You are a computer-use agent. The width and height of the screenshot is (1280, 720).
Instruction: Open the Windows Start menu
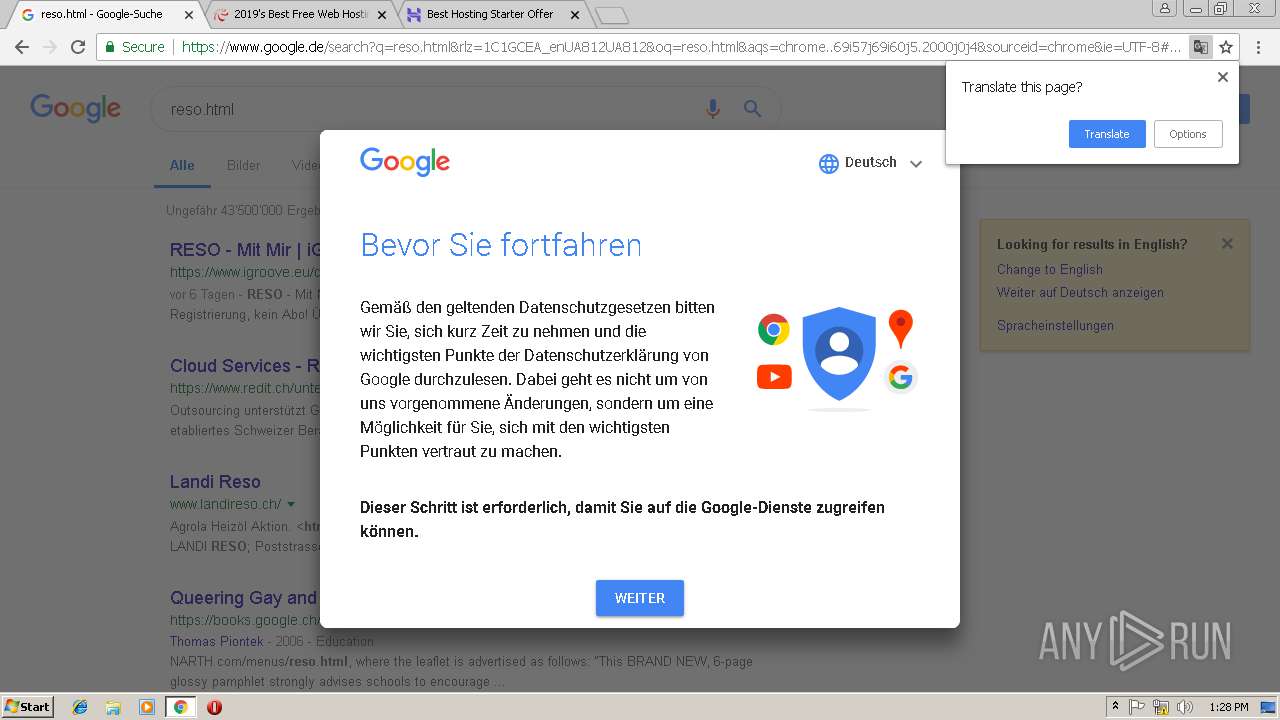pyautogui.click(x=27, y=707)
